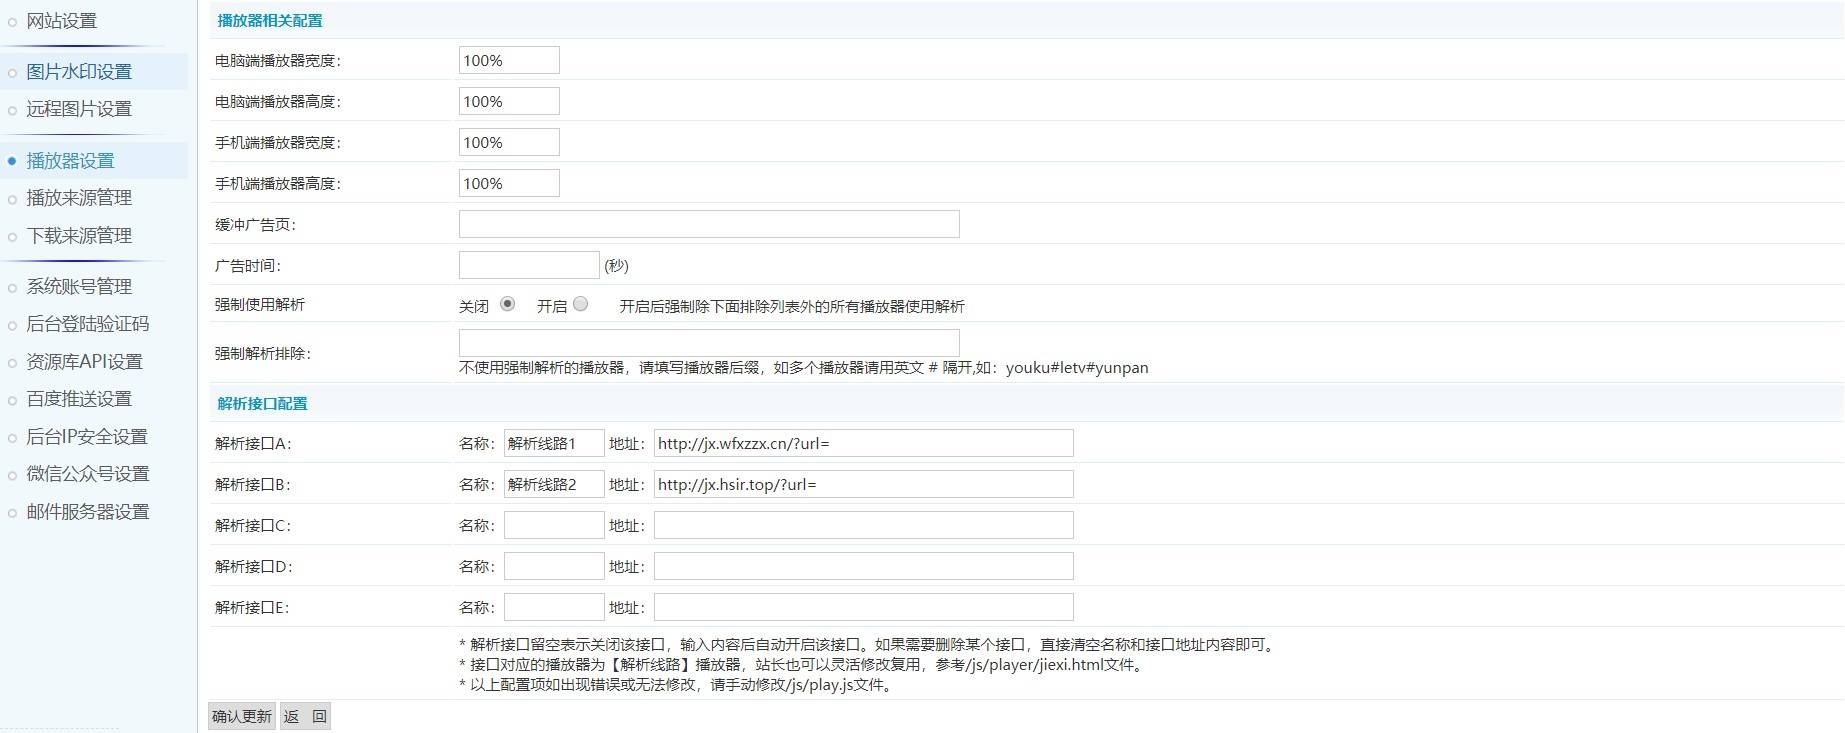Click the note mentioning /js/play.js文件
Image resolution: width=1845 pixels, height=733 pixels.
point(676,685)
